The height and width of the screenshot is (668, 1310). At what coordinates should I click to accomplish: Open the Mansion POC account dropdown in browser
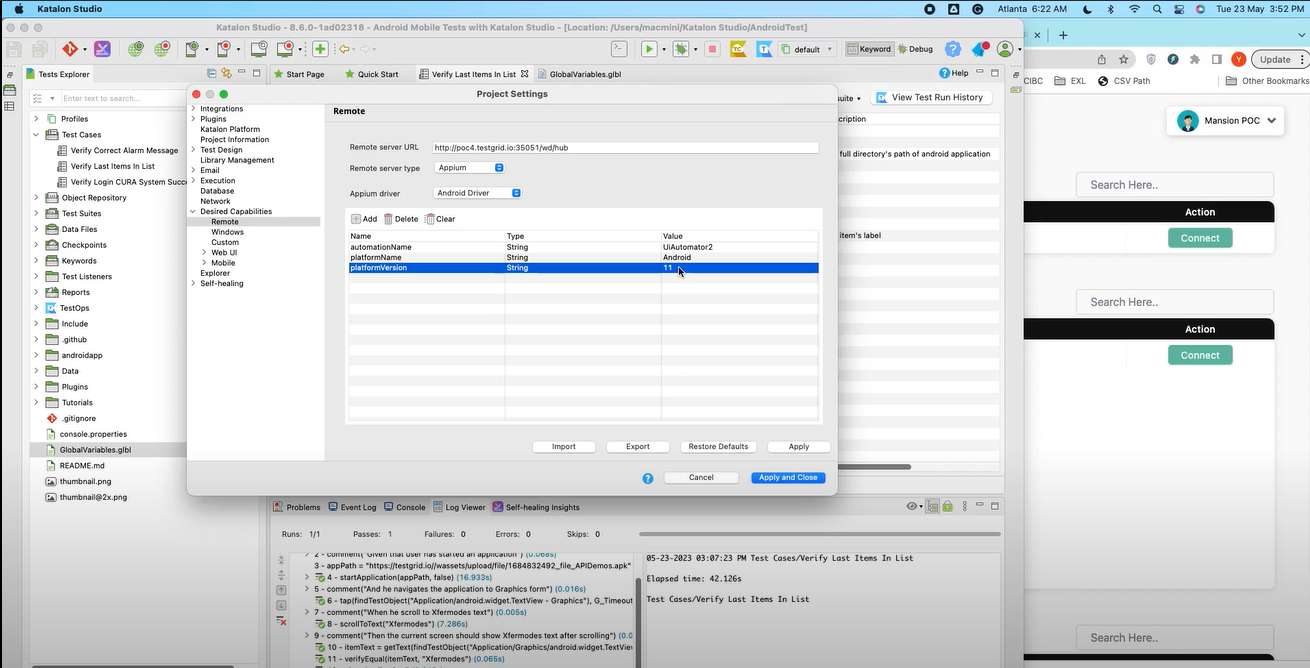pyautogui.click(x=1225, y=121)
